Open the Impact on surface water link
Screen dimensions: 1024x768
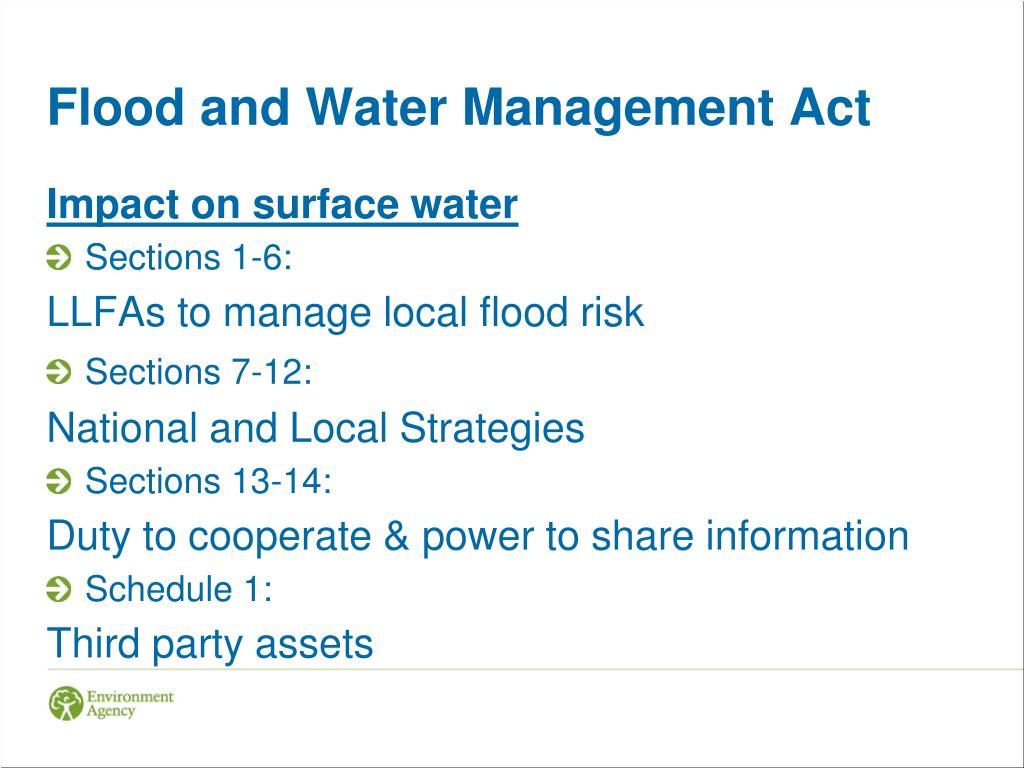[x=283, y=204]
